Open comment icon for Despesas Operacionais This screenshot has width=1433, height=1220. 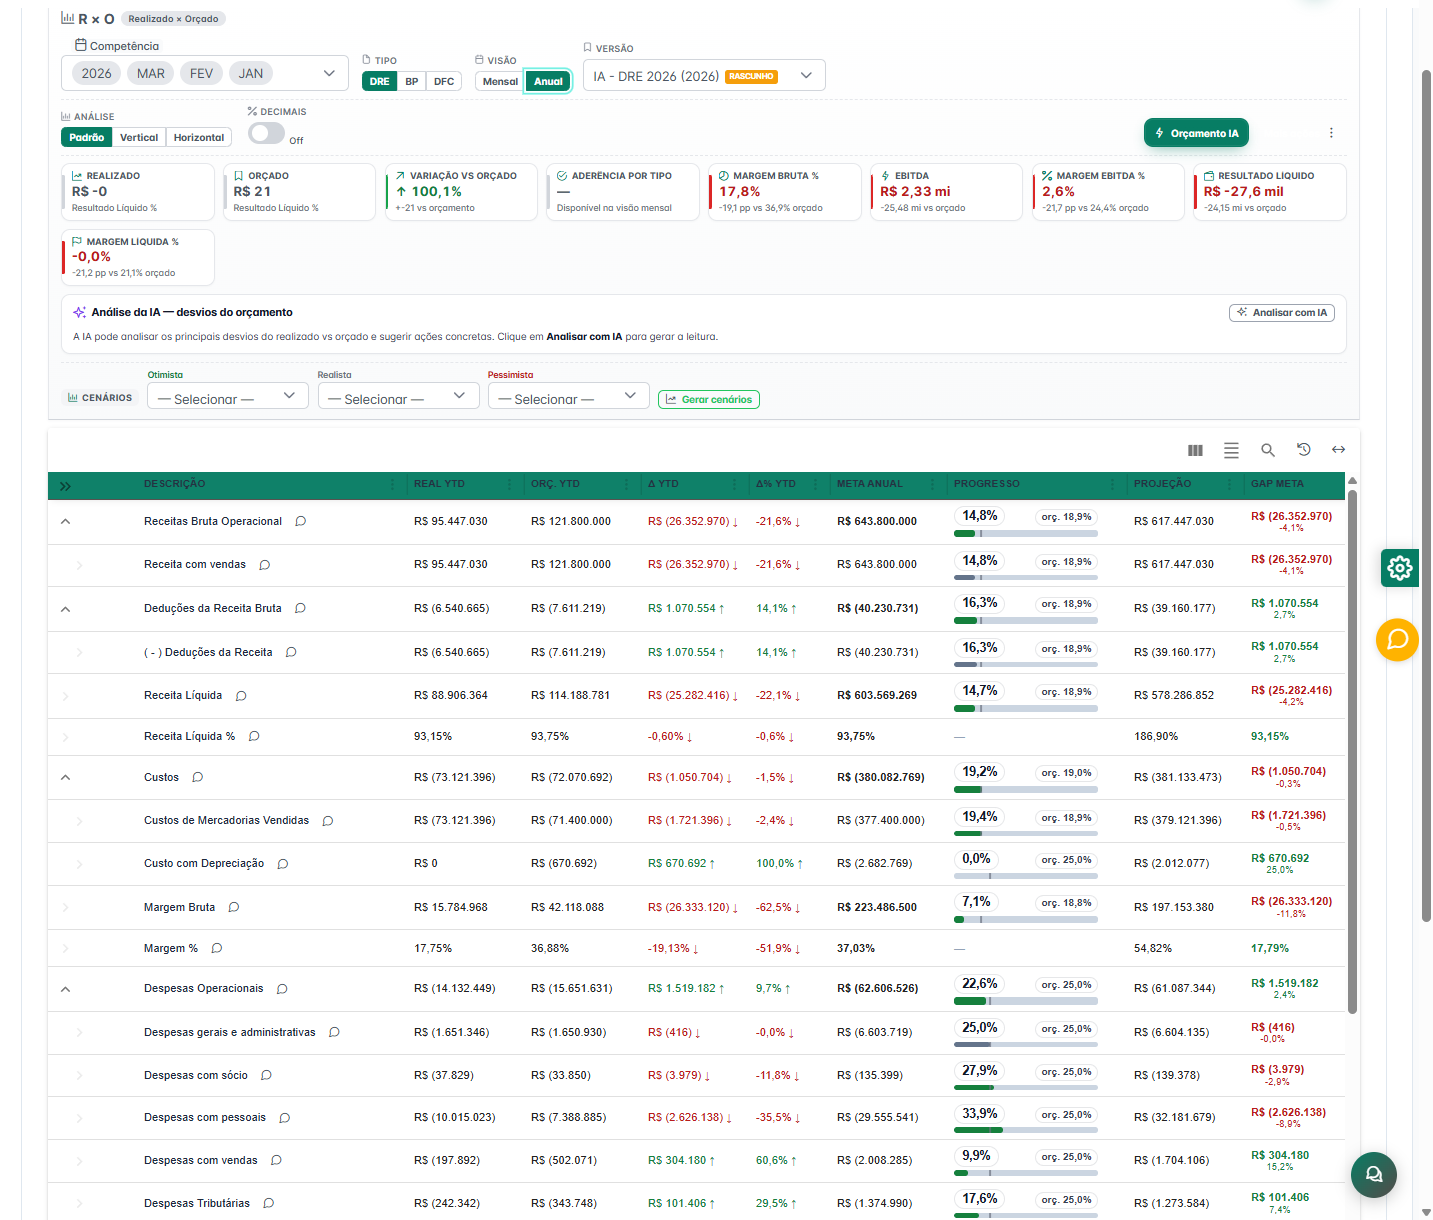282,989
